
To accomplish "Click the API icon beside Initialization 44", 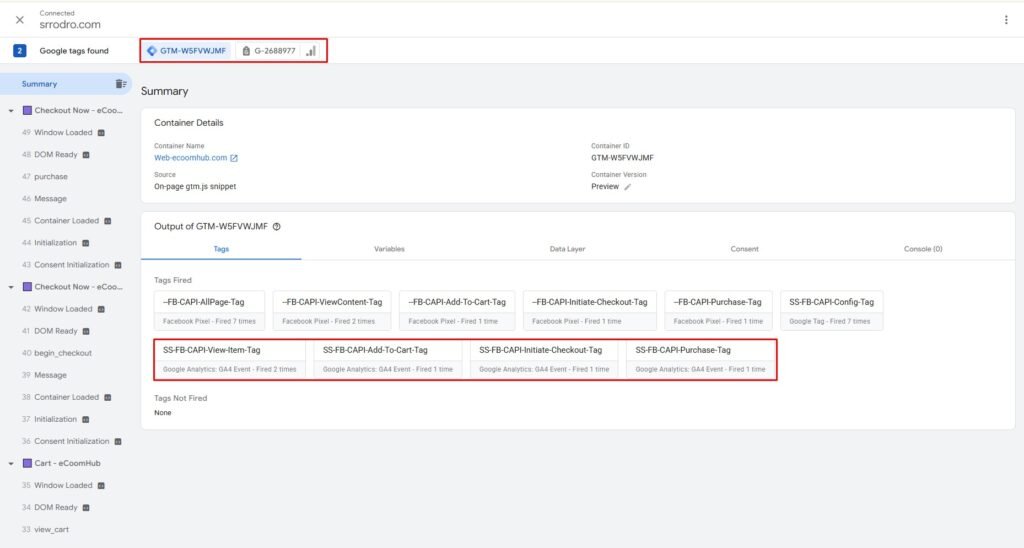I will [86, 243].
